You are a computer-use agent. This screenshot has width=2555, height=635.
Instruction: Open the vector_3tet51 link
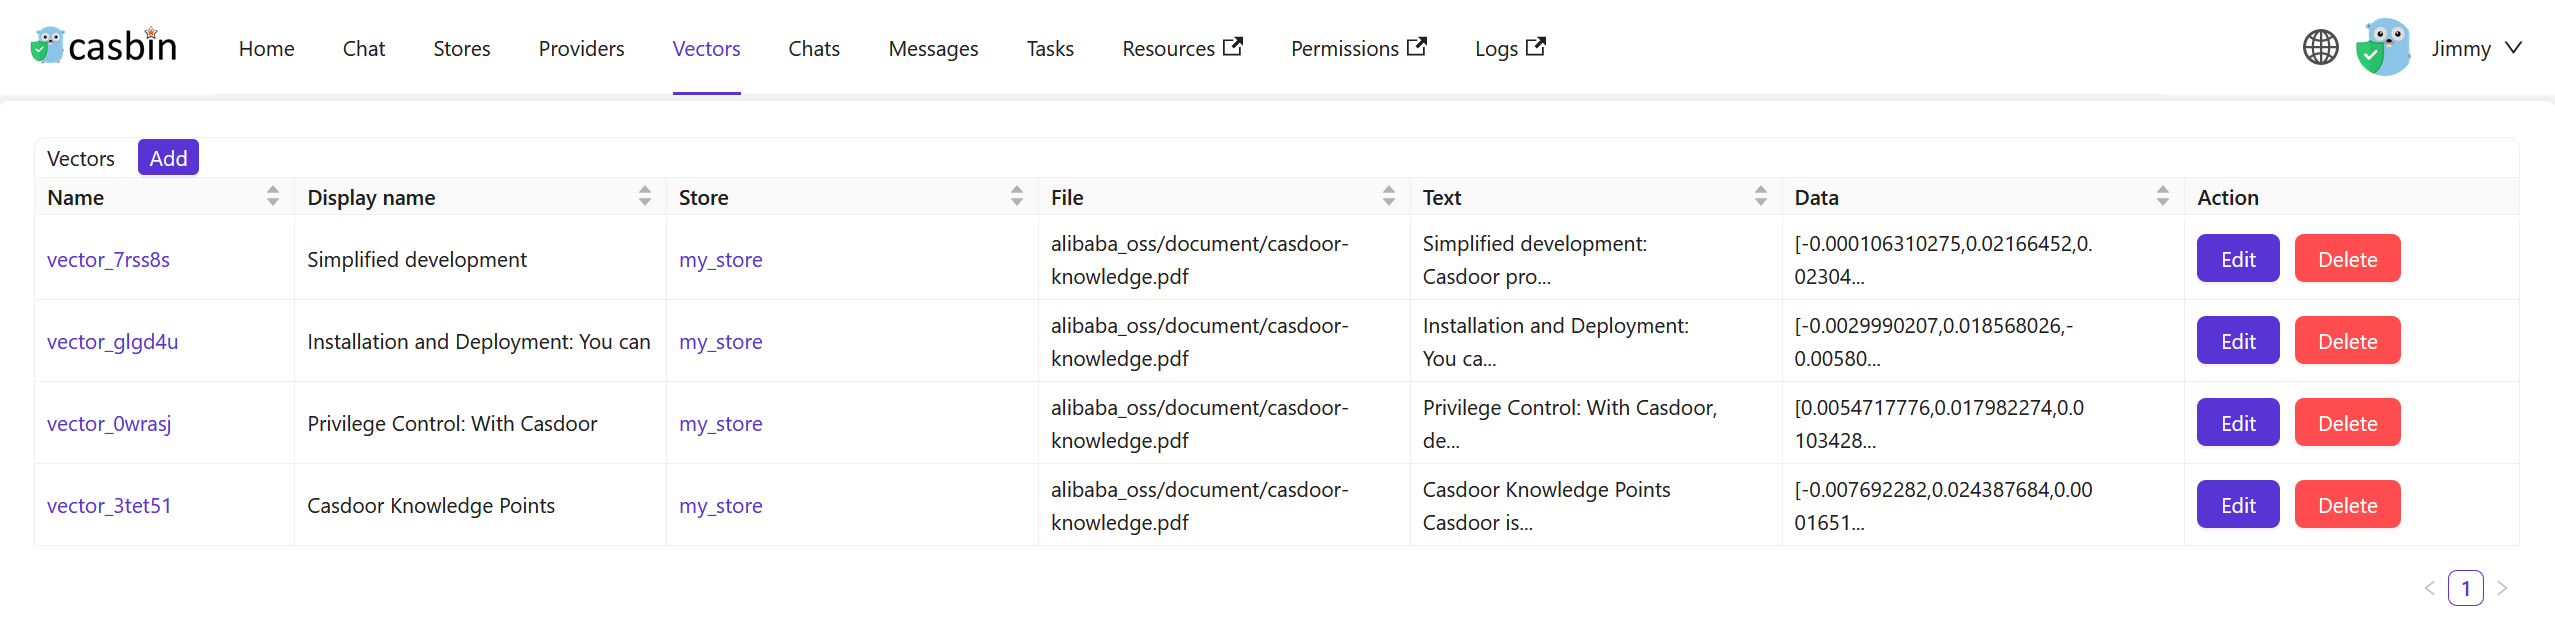click(x=109, y=505)
